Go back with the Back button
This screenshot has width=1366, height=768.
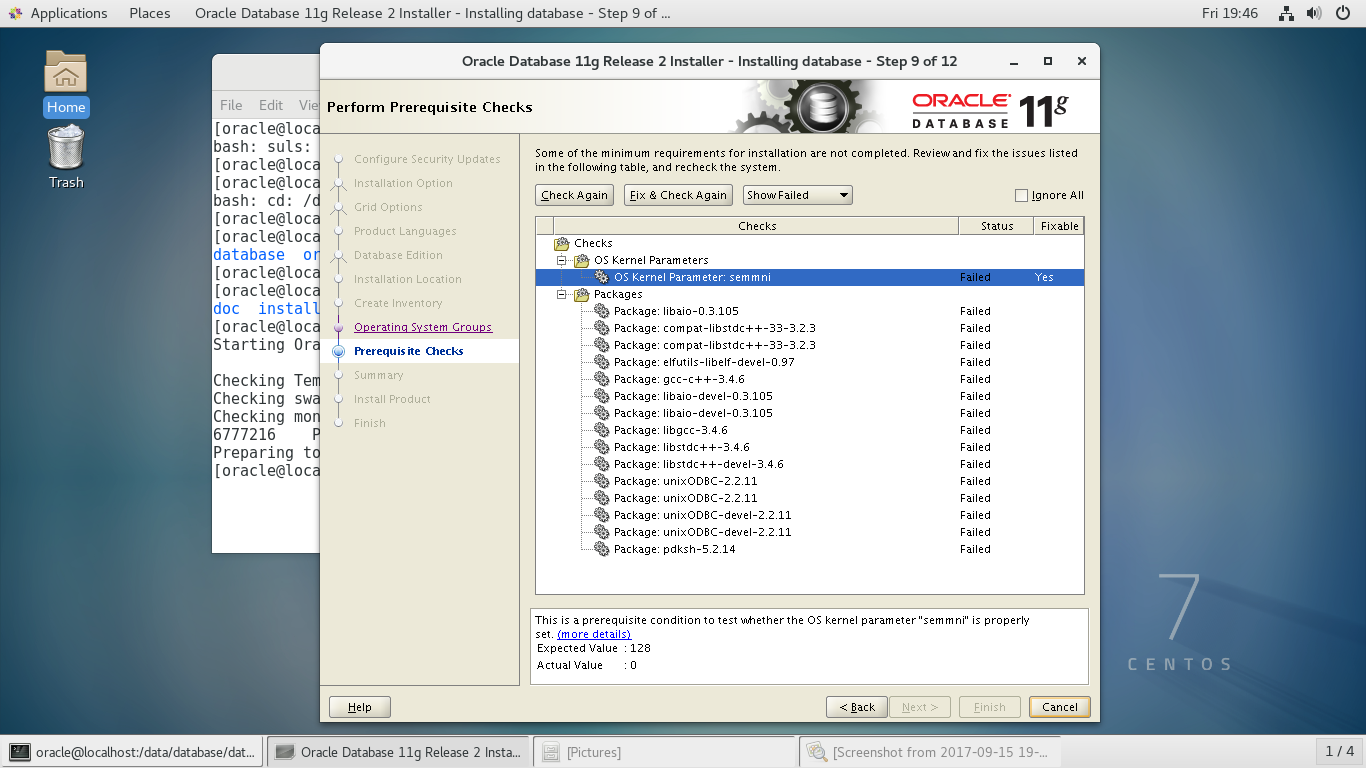click(857, 707)
